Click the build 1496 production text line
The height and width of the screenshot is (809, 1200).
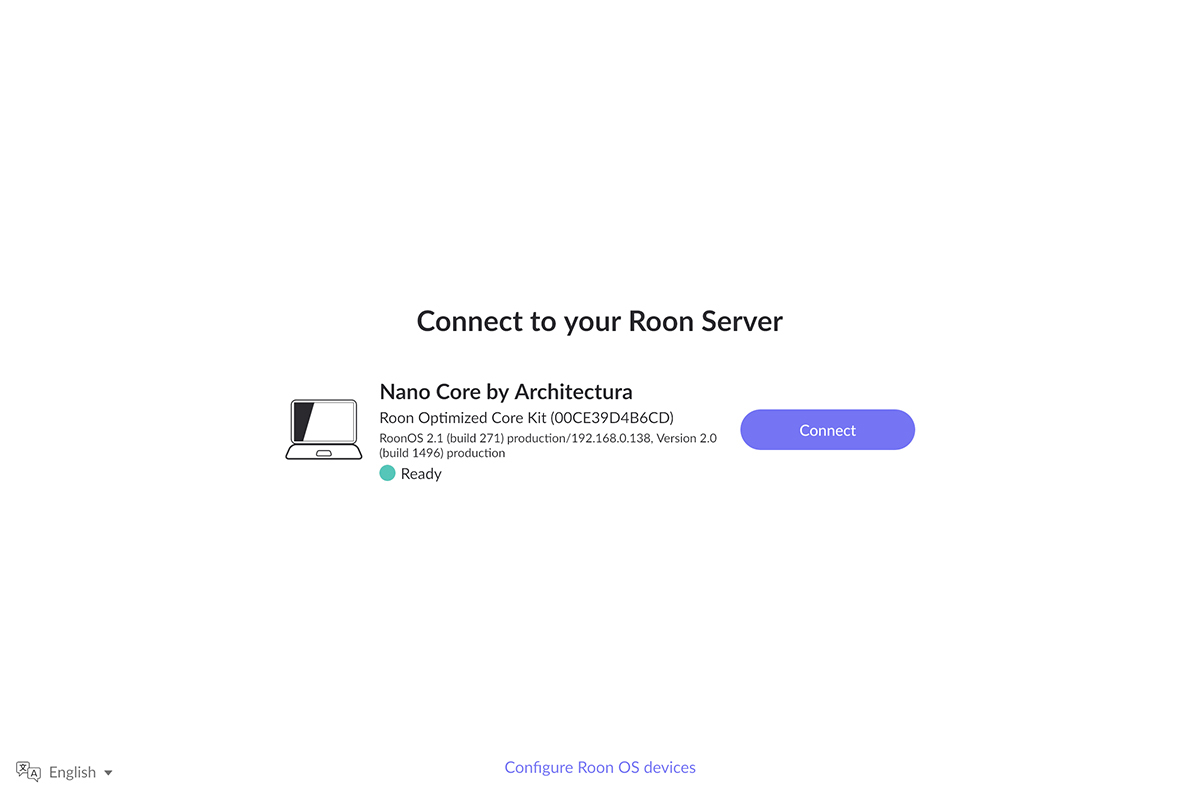[x=443, y=453]
